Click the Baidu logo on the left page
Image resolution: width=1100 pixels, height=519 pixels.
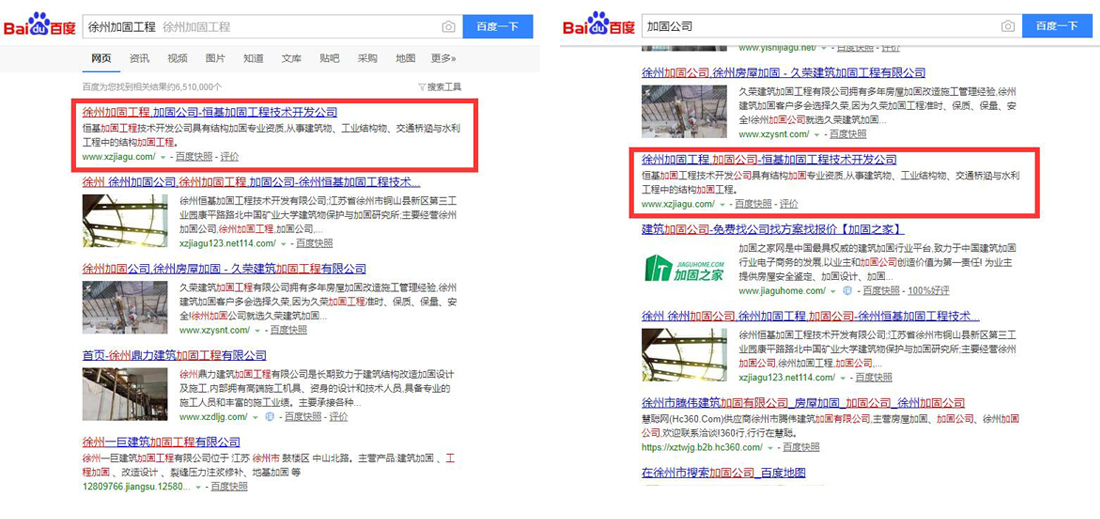(38, 25)
